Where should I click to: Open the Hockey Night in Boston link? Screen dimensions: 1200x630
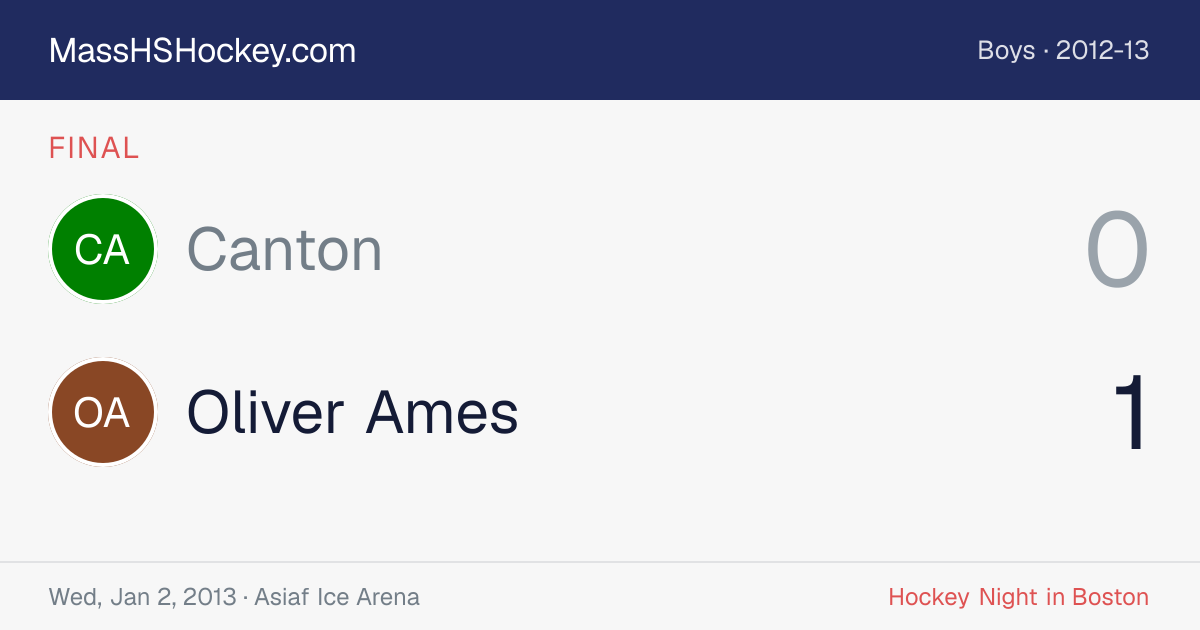pyautogui.click(x=1018, y=597)
